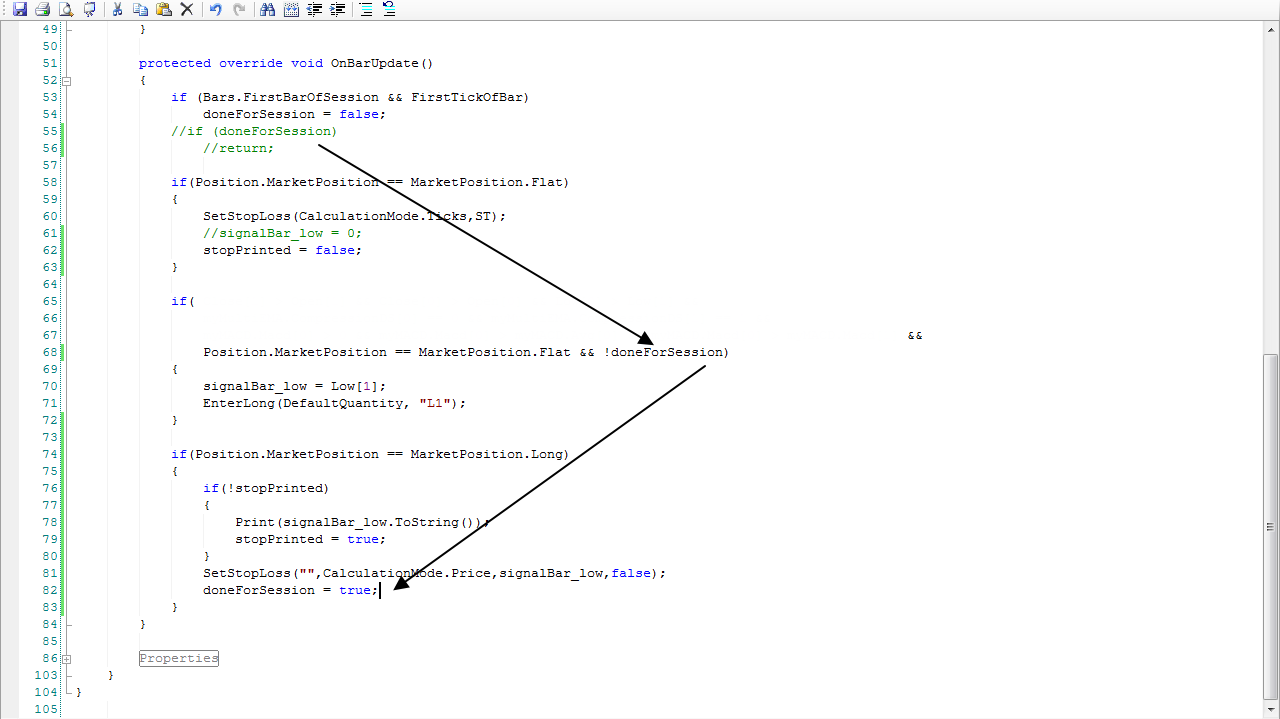Screen dimensions: 1280x719
Task: Click the Save icon in toolbar
Action: coord(20,10)
